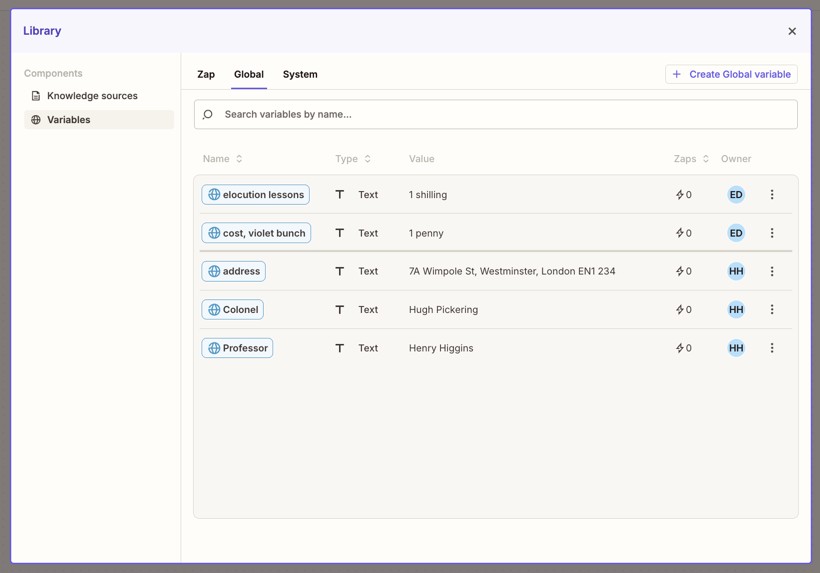Close the Library dialog
The width and height of the screenshot is (820, 573).
792,31
